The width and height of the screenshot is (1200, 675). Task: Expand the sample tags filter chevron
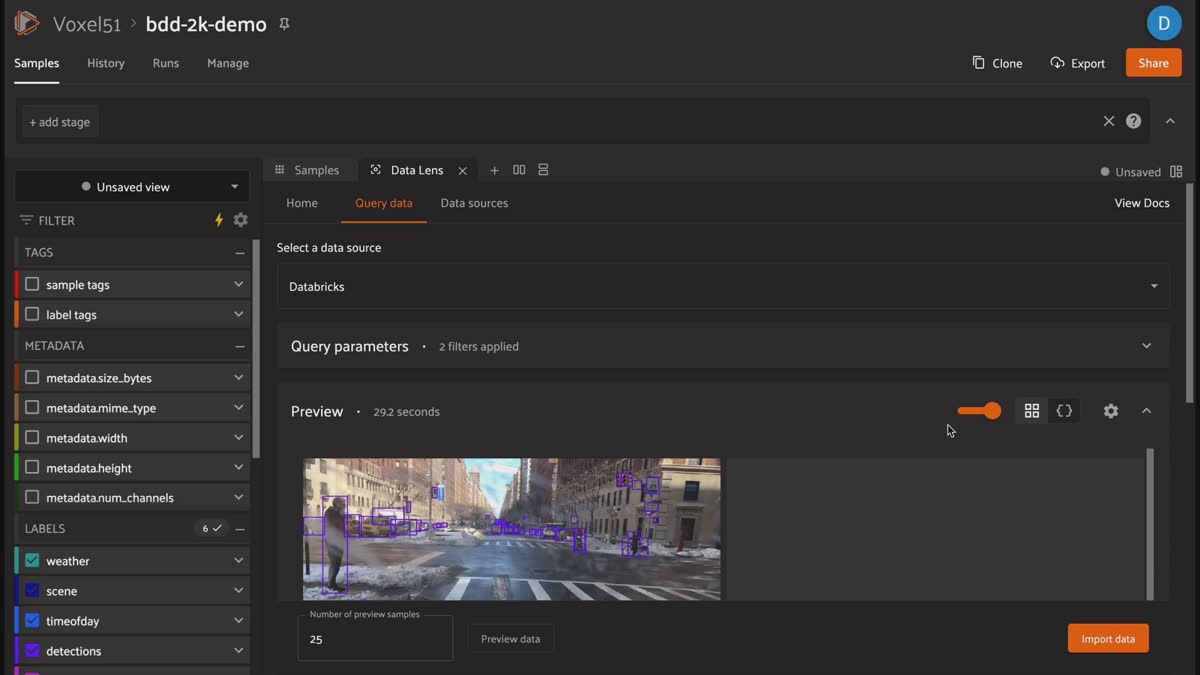point(238,284)
